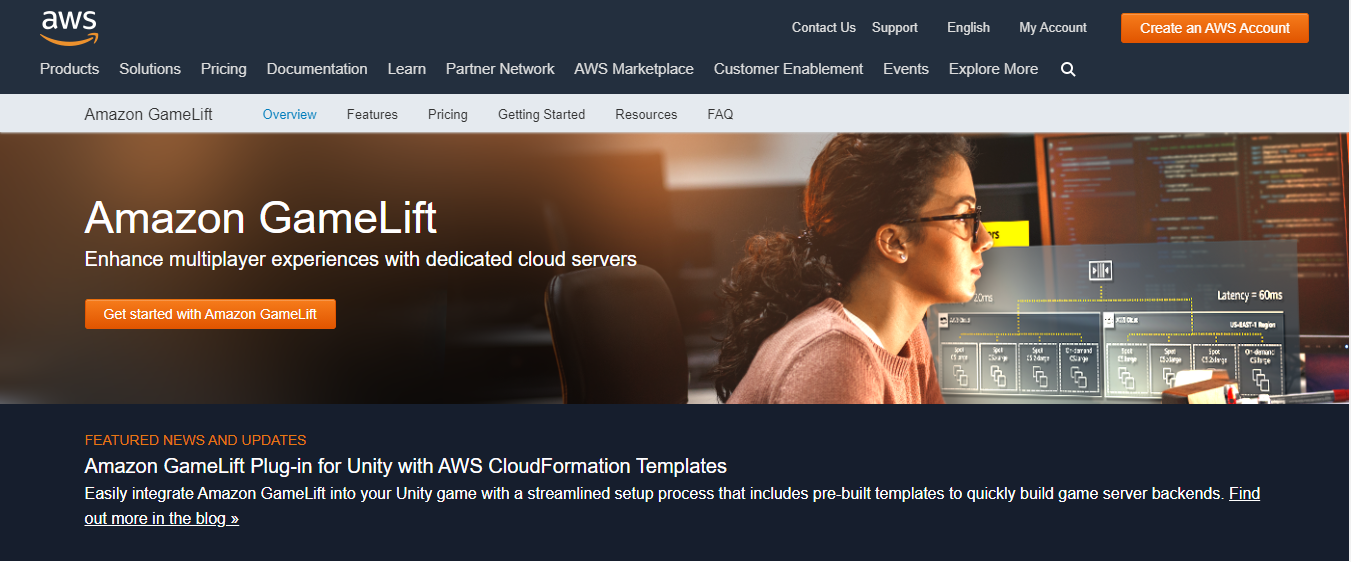
Task: Go to Pricing in the top navigation bar
Action: (x=224, y=69)
